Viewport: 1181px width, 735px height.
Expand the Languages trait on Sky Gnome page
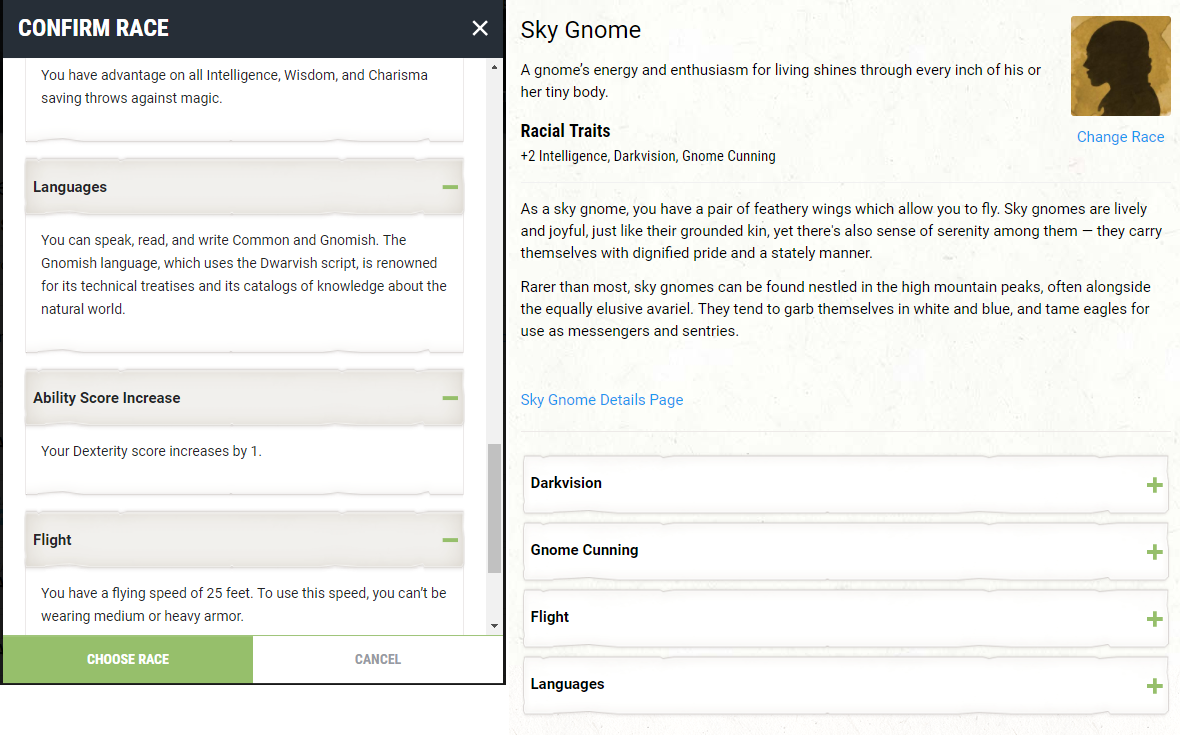pyautogui.click(x=1154, y=686)
